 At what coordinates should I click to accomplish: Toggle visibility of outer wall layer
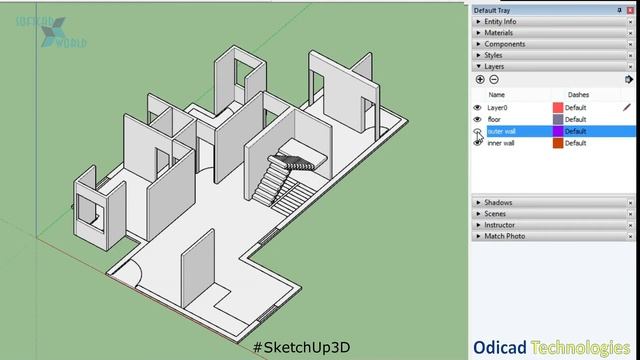click(477, 131)
